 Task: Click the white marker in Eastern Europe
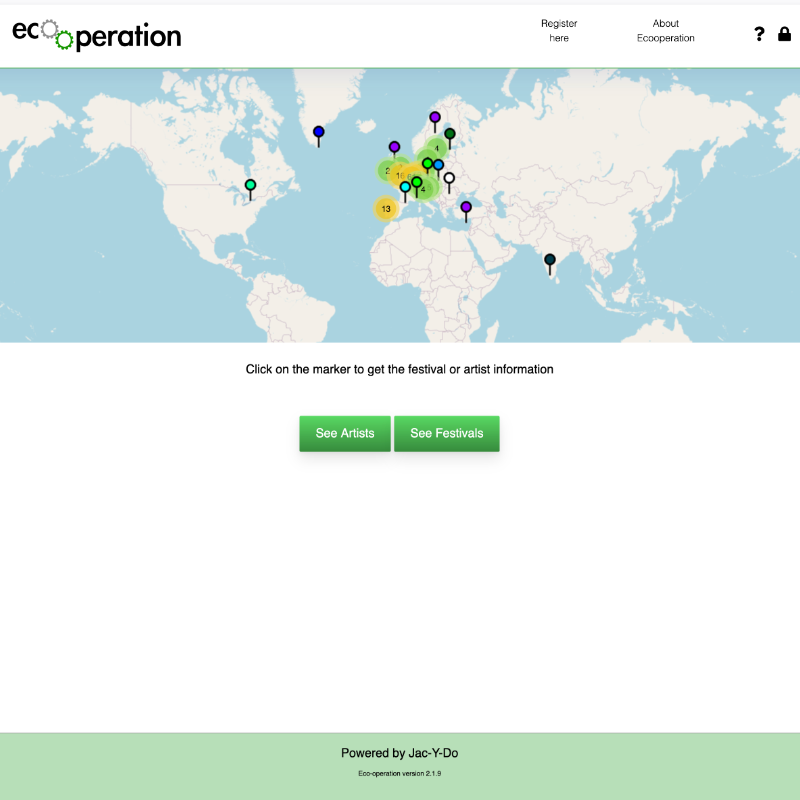(449, 179)
